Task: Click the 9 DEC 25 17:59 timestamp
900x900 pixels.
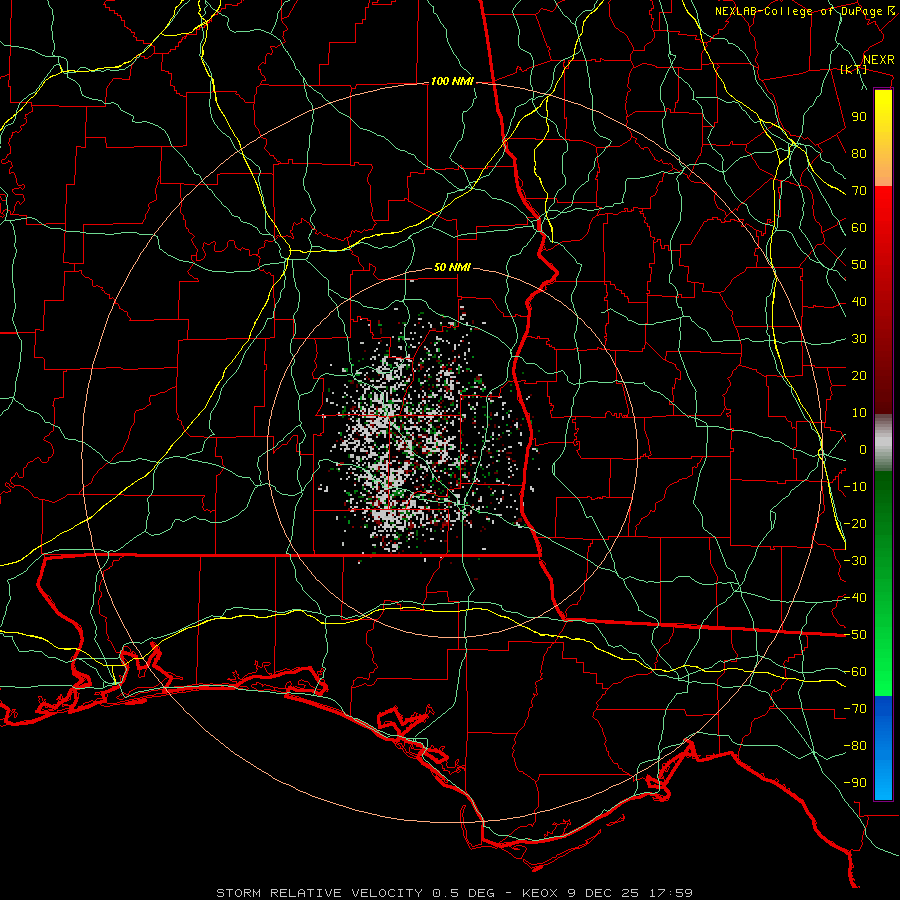Action: [629, 893]
